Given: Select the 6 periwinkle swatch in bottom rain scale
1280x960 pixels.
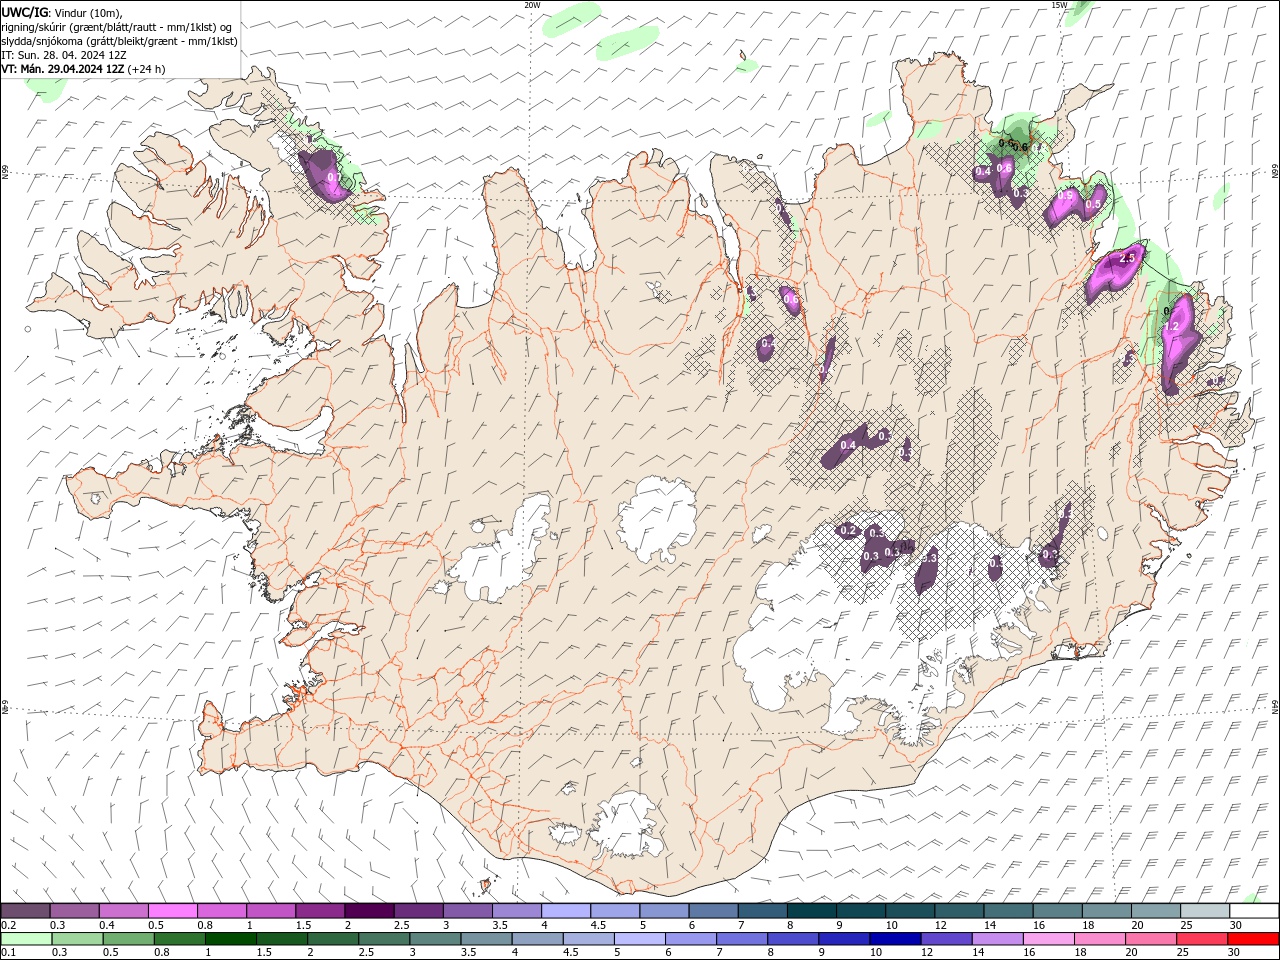Looking at the screenshot, I should tap(689, 939).
